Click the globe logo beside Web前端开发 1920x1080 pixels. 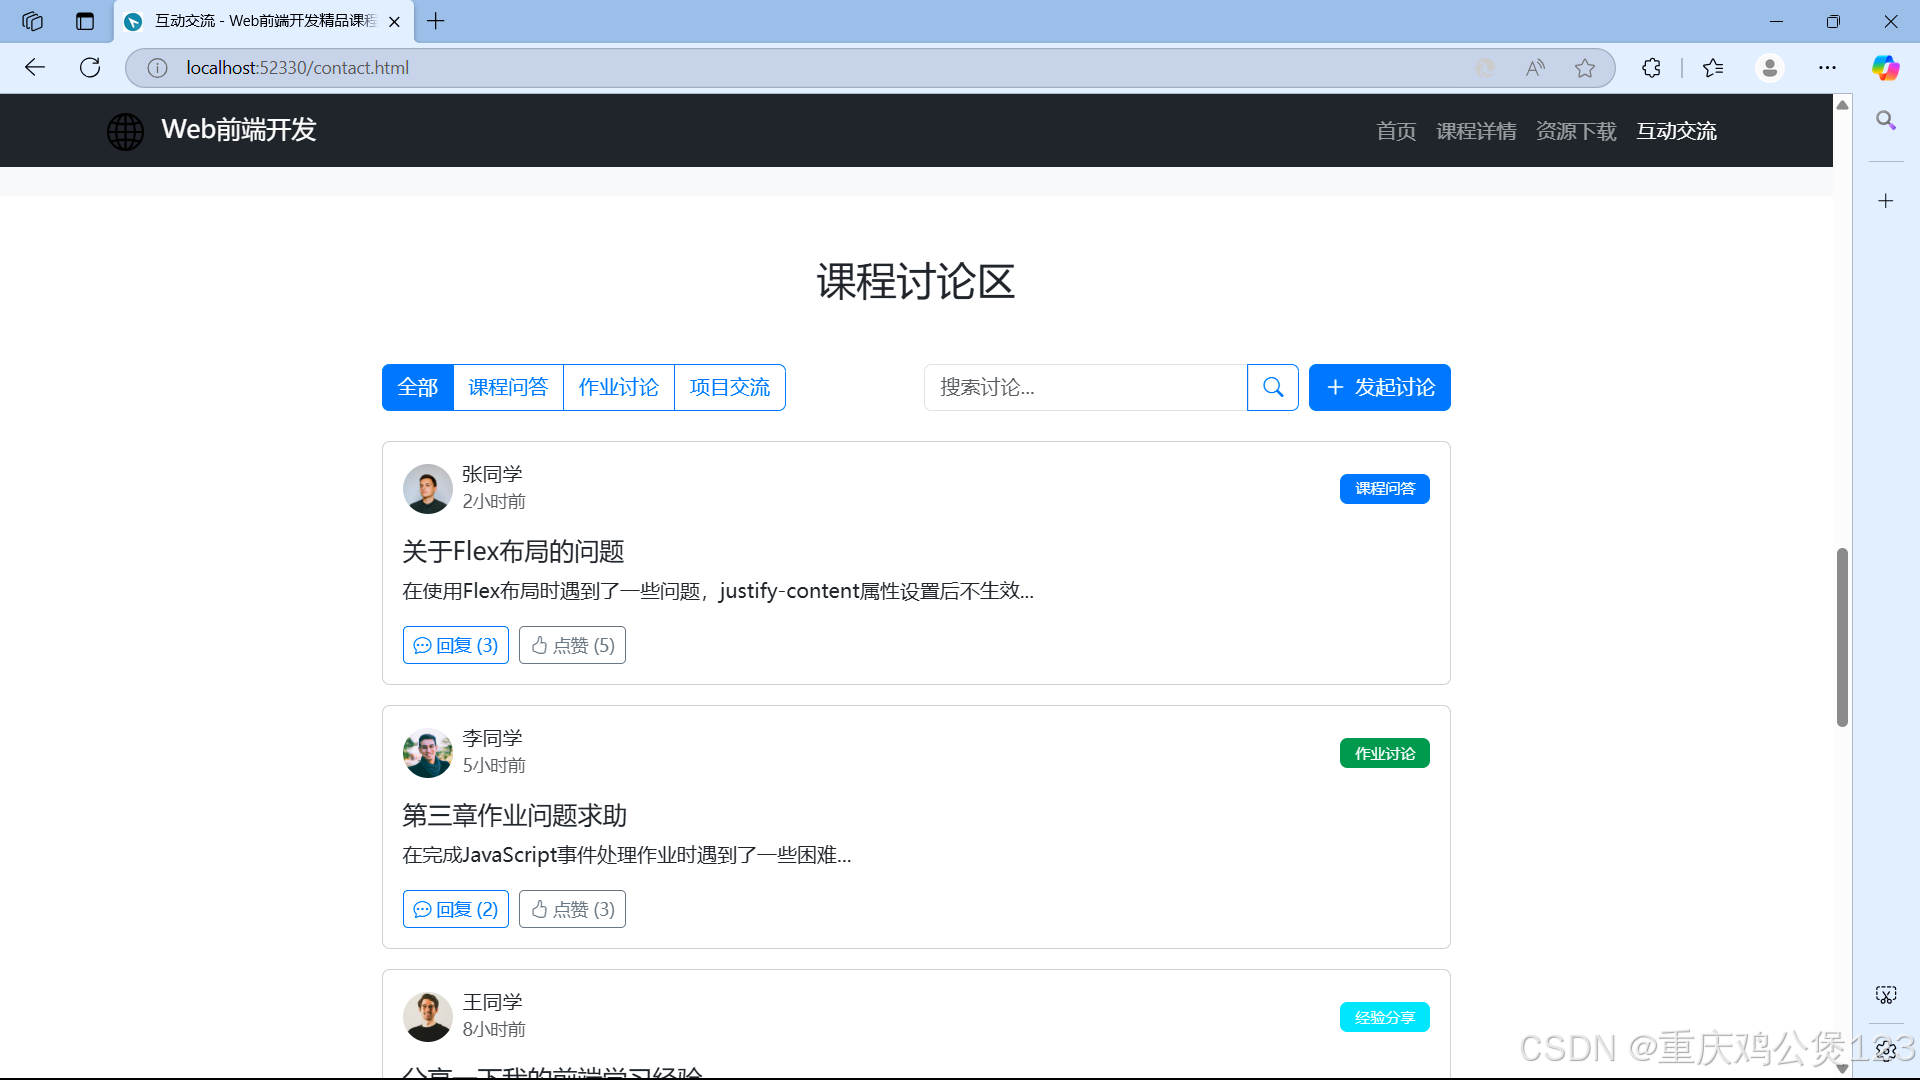(125, 130)
